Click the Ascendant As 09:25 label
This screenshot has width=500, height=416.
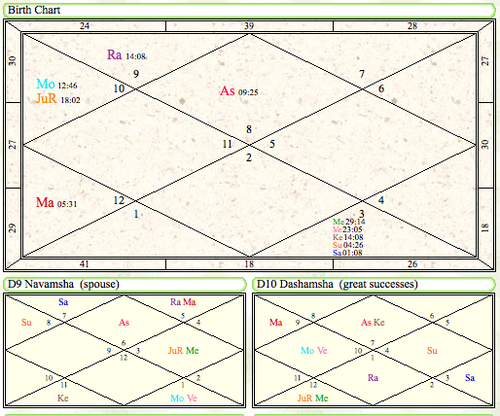[x=239, y=91]
